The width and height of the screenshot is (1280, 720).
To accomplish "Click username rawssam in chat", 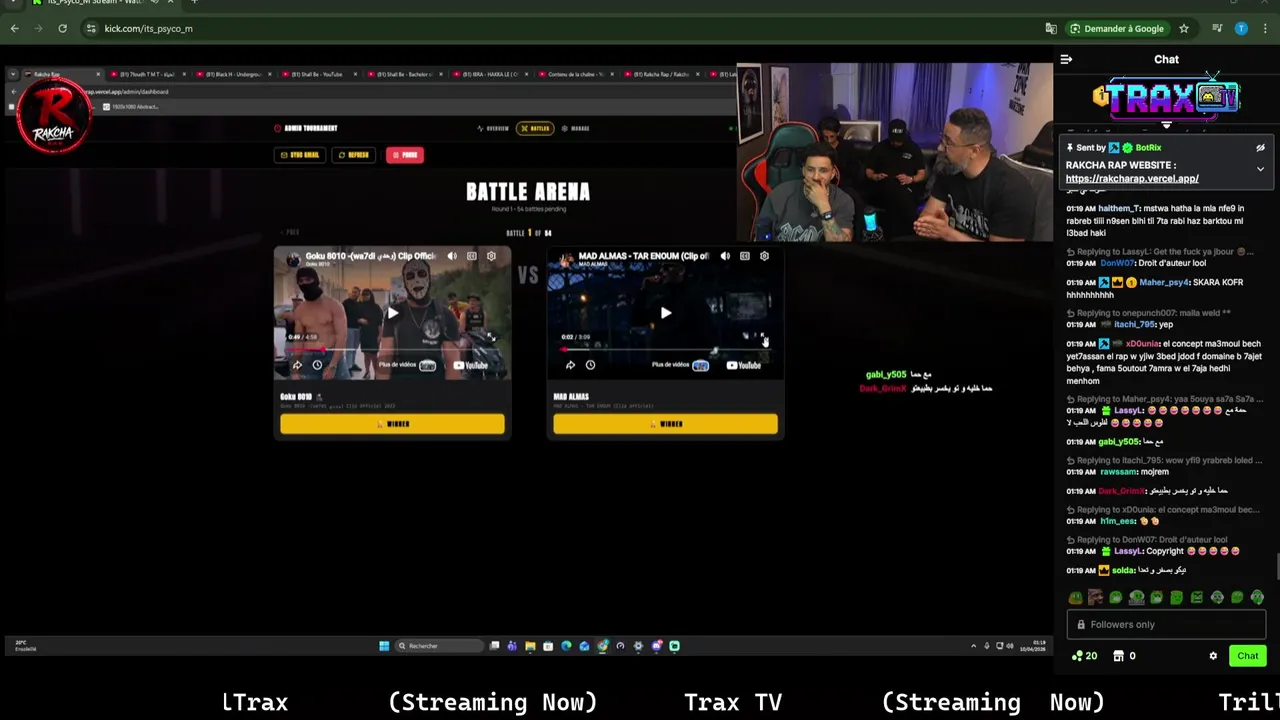I will click(1118, 472).
